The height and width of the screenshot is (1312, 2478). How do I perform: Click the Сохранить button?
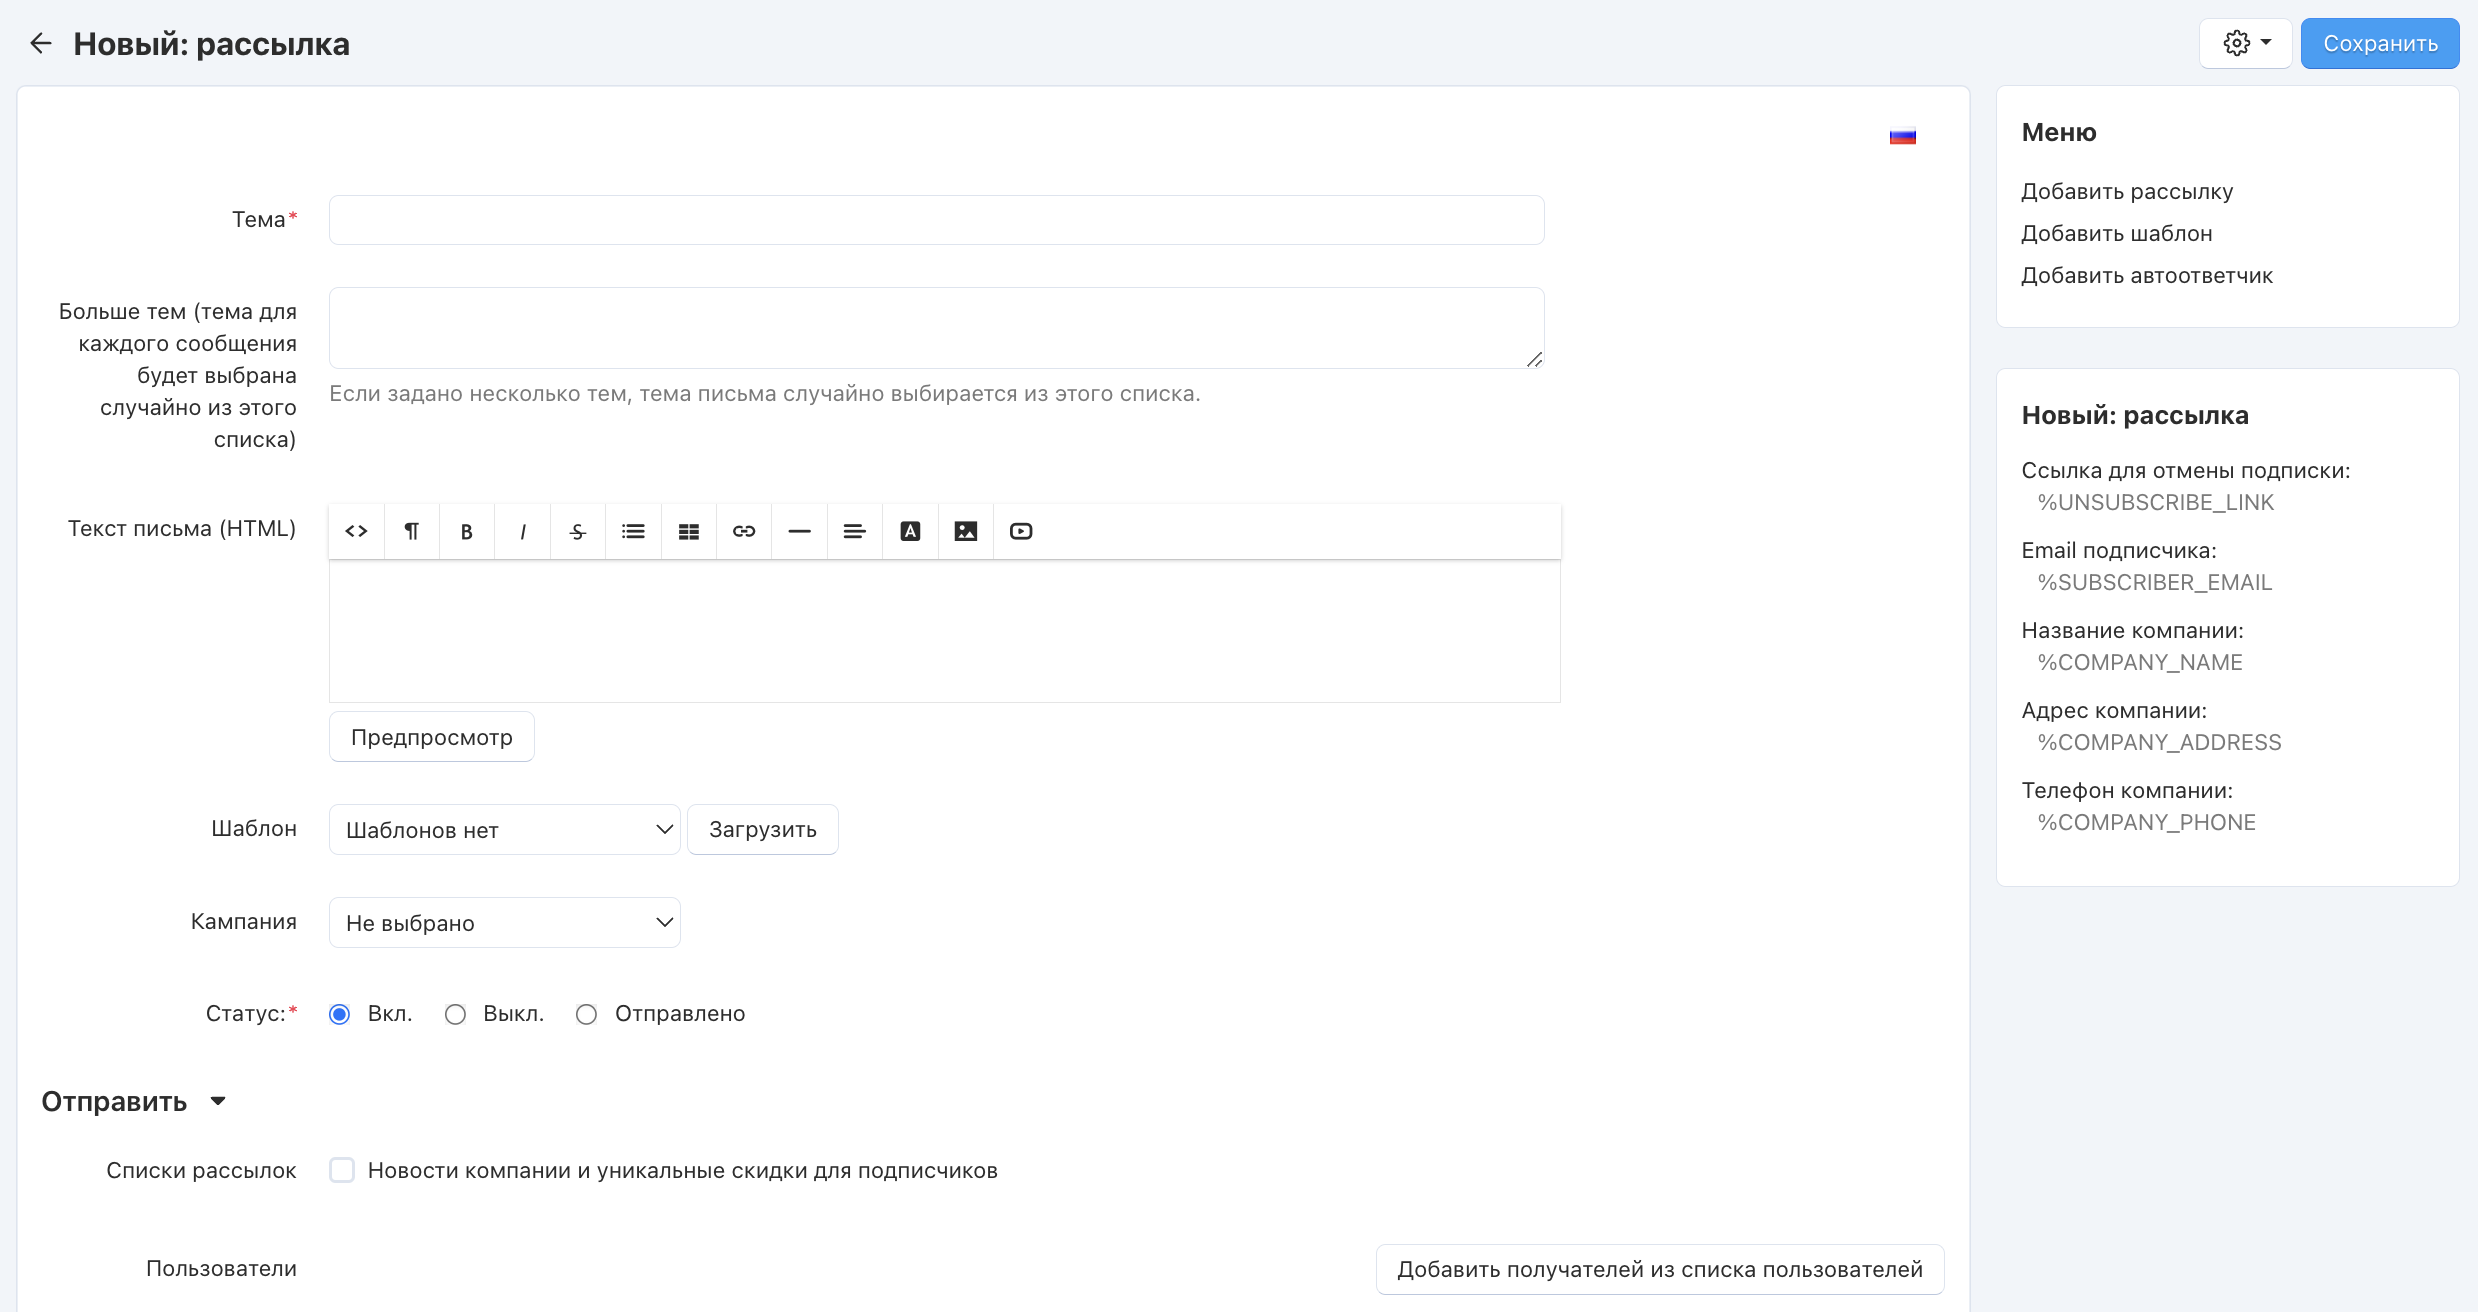point(2379,43)
